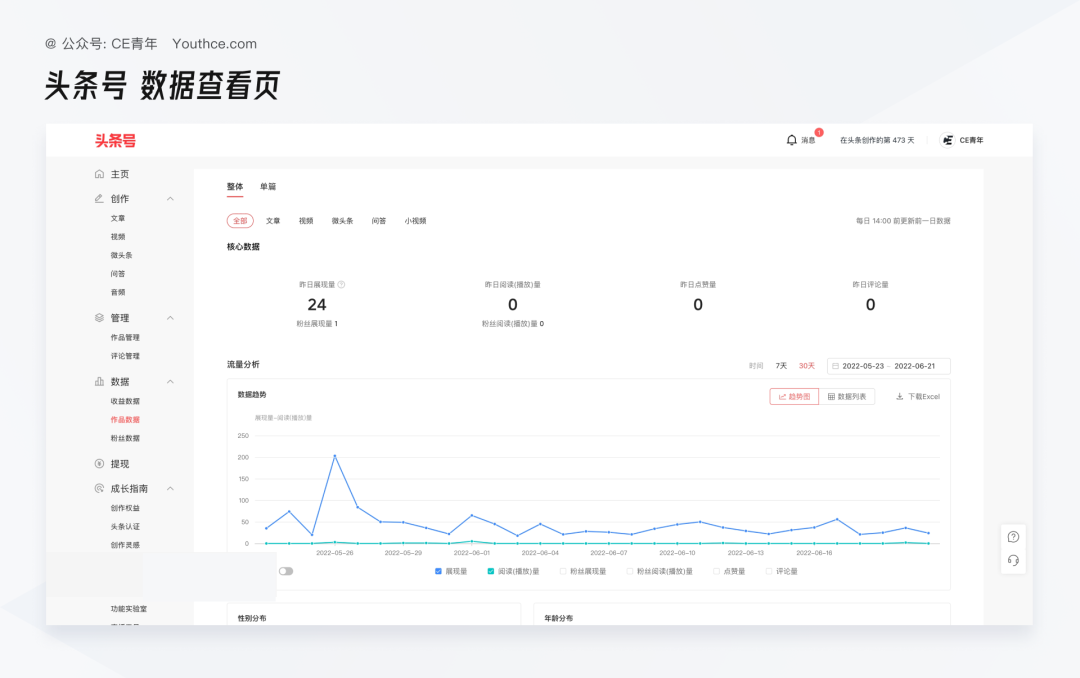Click the 消息 notification bell icon
The width and height of the screenshot is (1080, 678).
pos(790,140)
